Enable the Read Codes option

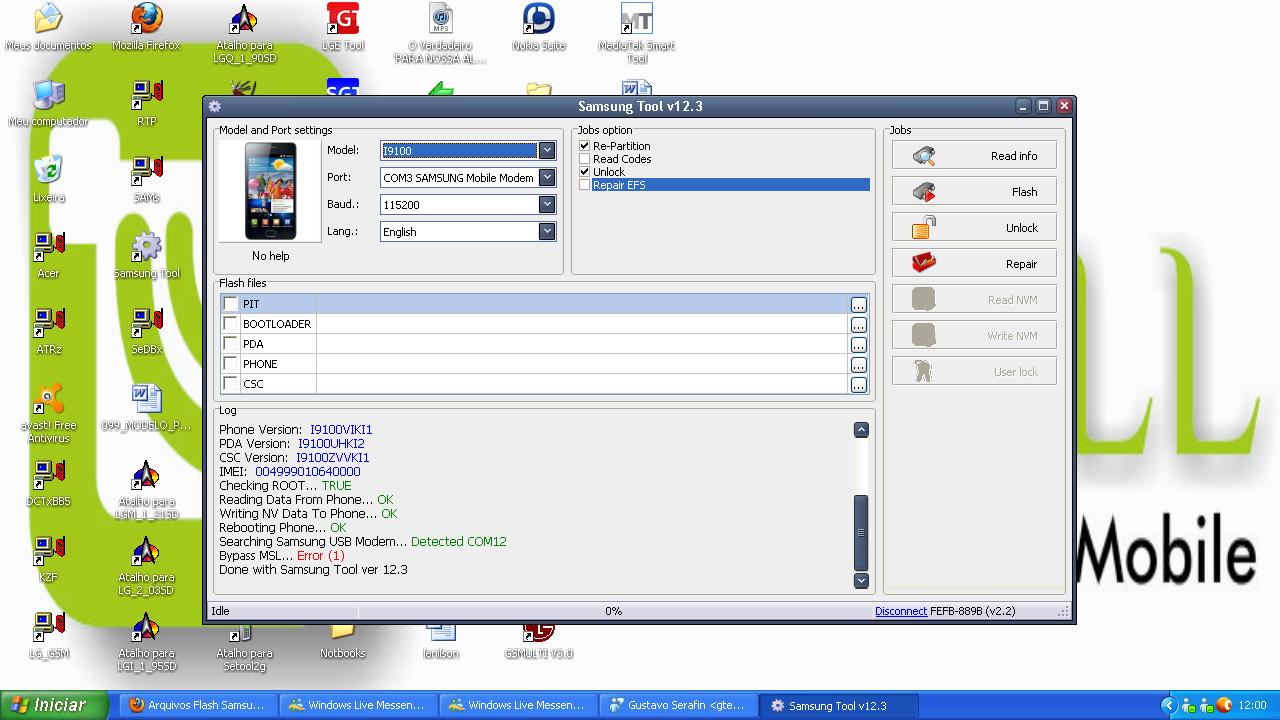coord(585,159)
